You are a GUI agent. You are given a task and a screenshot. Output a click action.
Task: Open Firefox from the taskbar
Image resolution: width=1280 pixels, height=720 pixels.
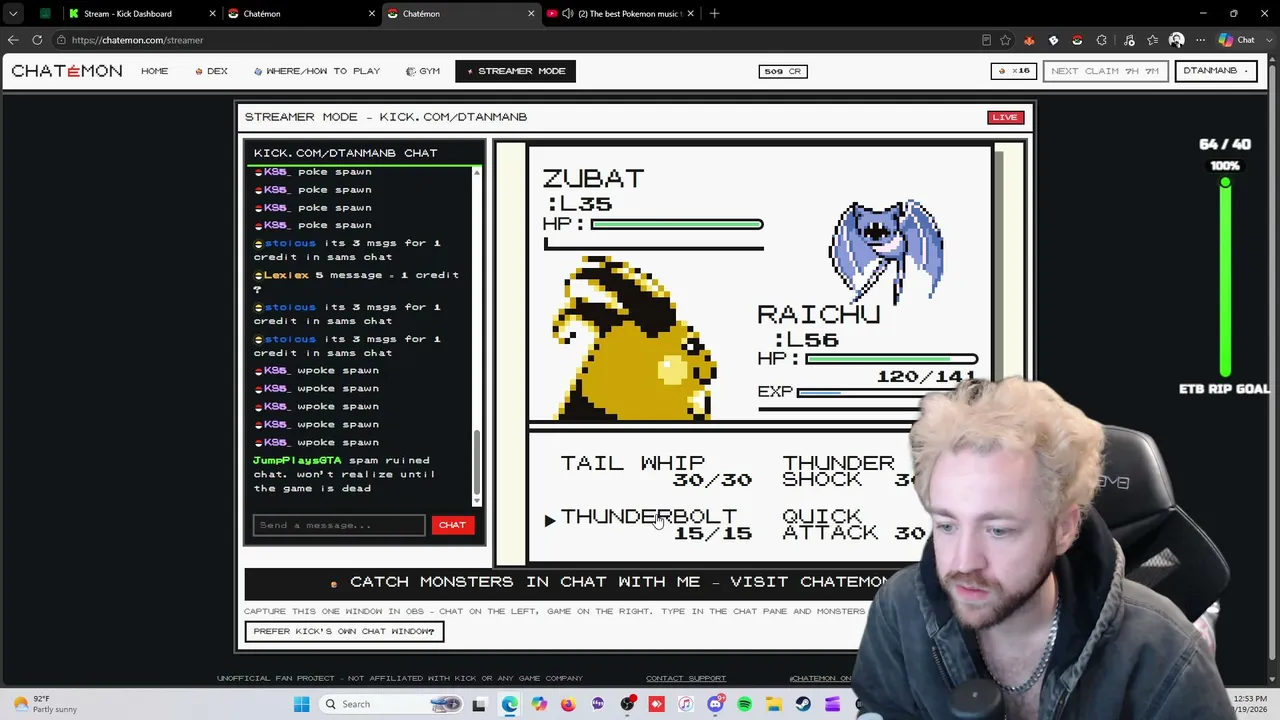point(568,704)
